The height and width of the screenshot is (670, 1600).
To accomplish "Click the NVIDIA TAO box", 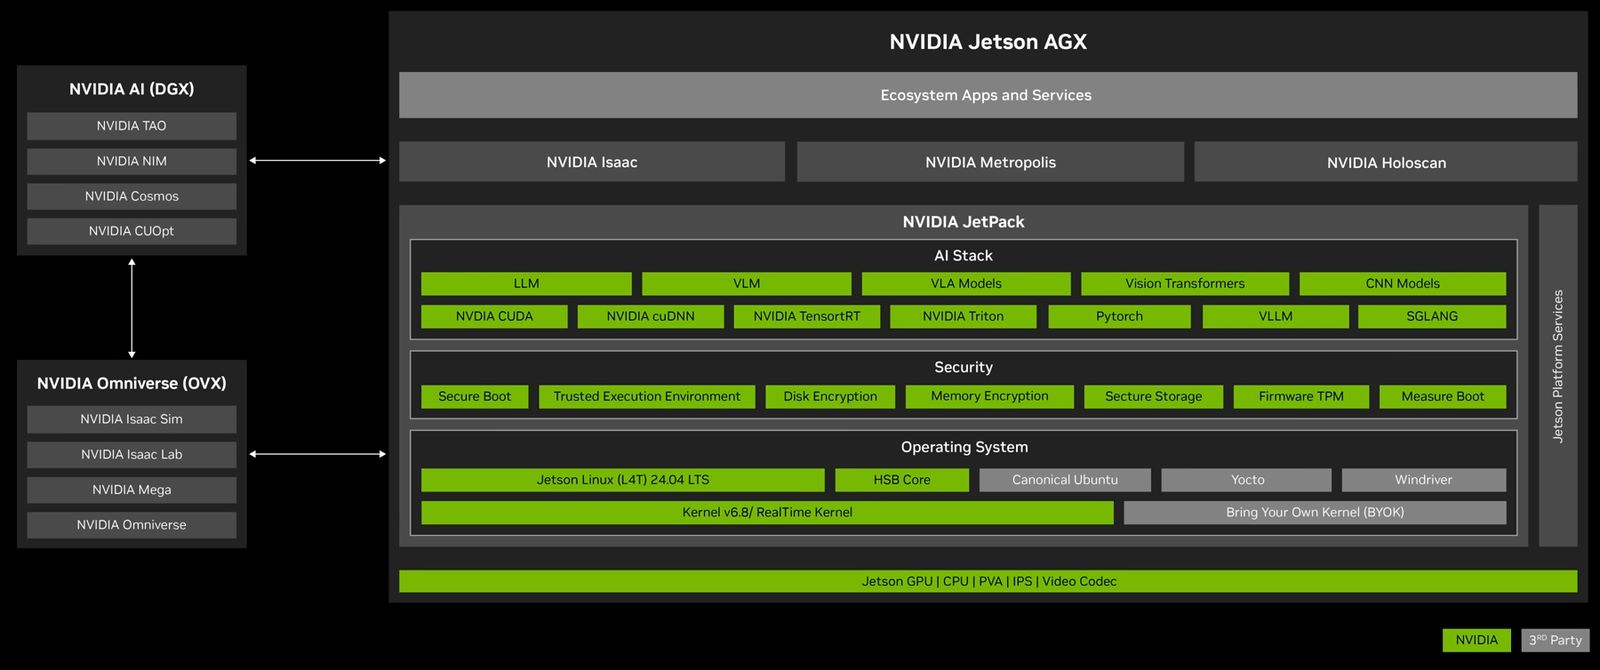I will click(131, 126).
